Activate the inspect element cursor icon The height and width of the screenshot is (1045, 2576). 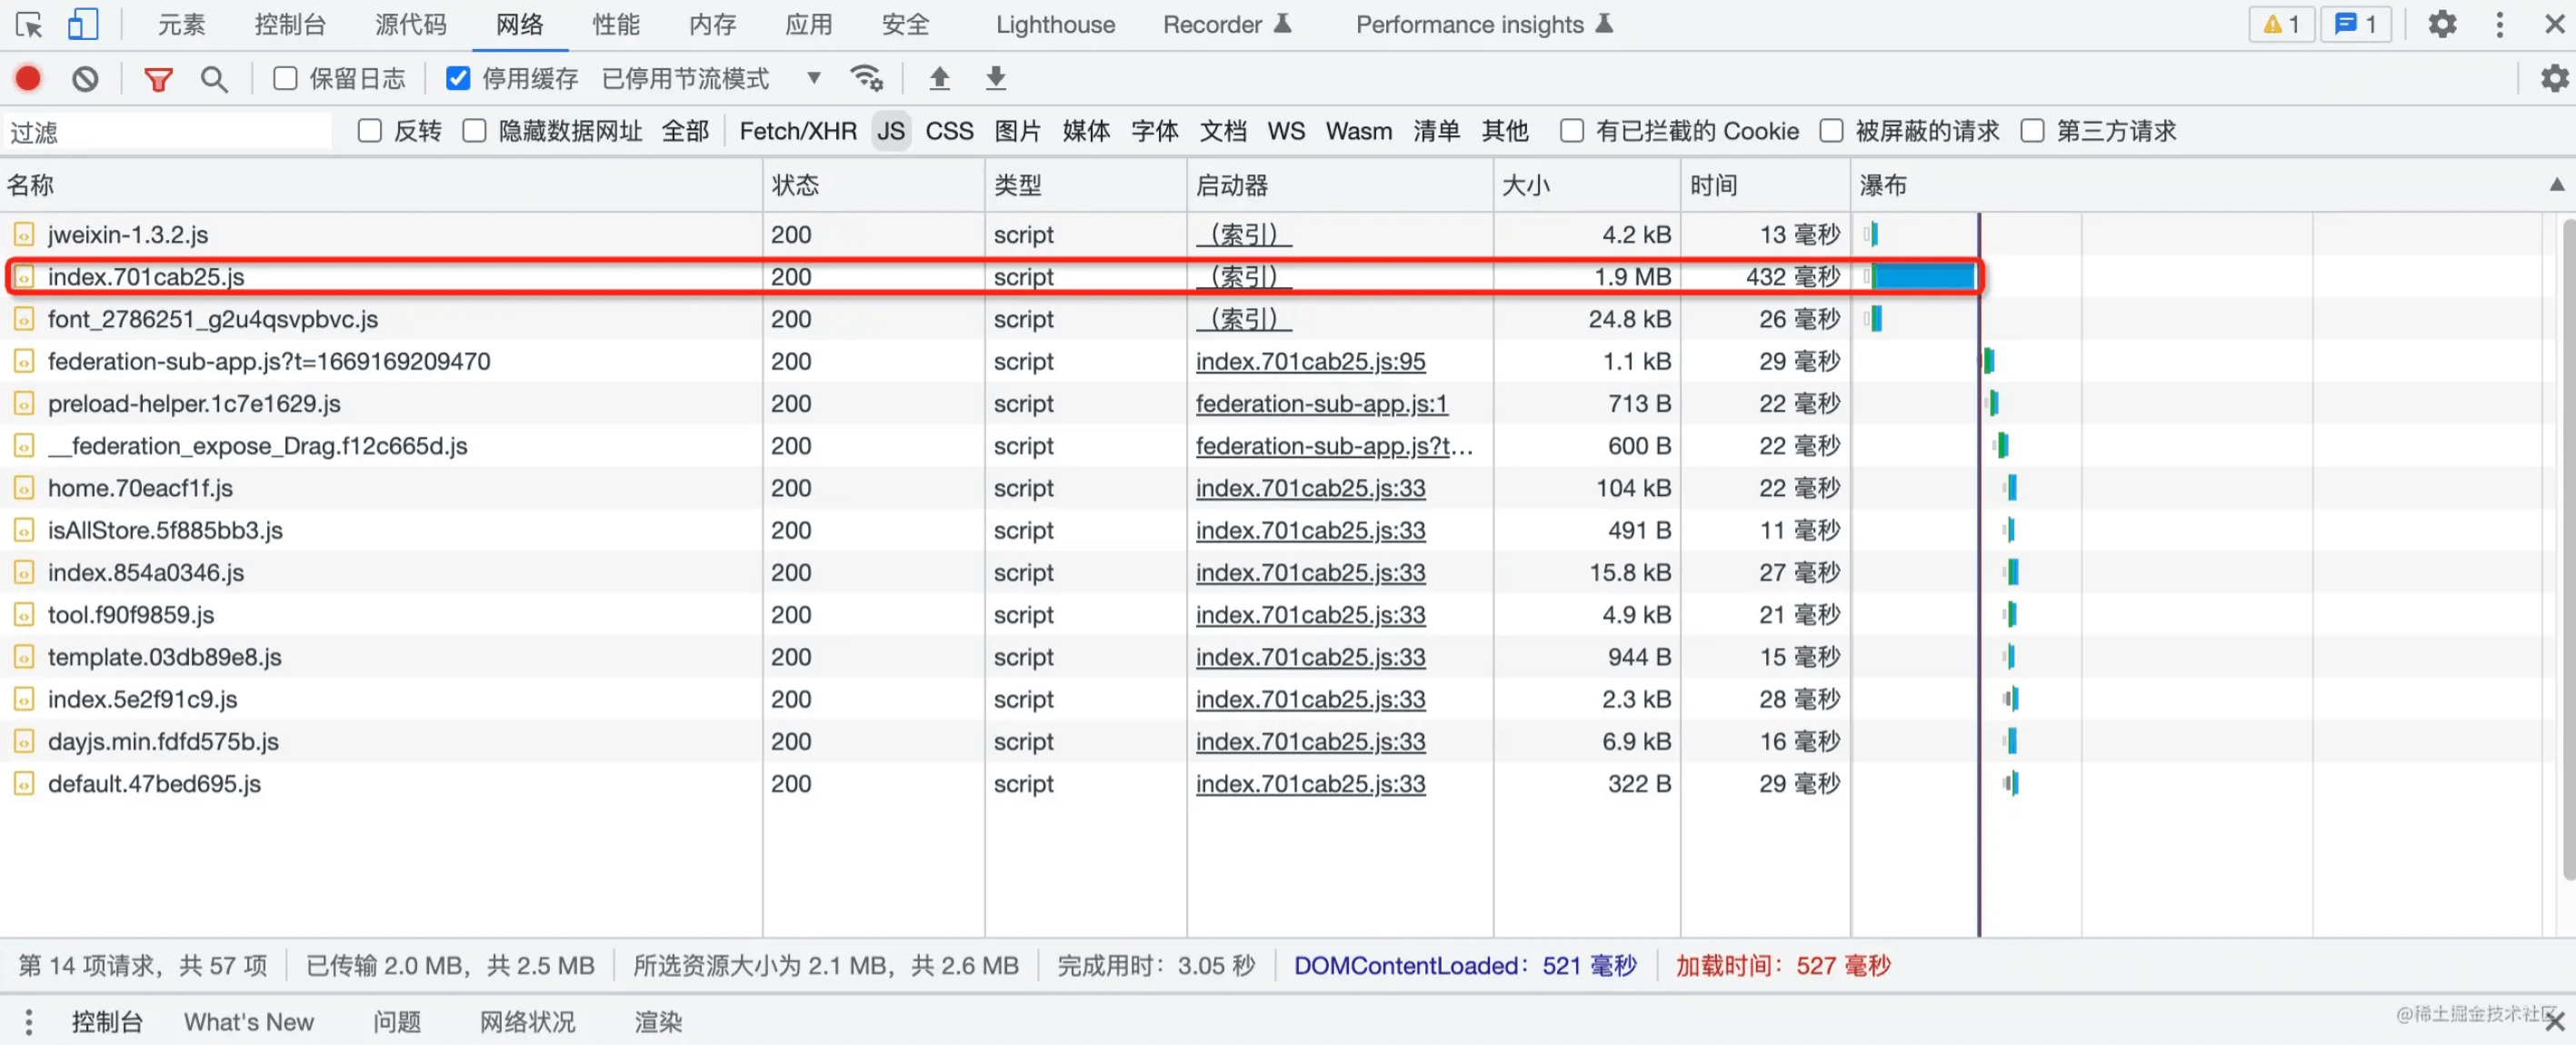point(29,24)
